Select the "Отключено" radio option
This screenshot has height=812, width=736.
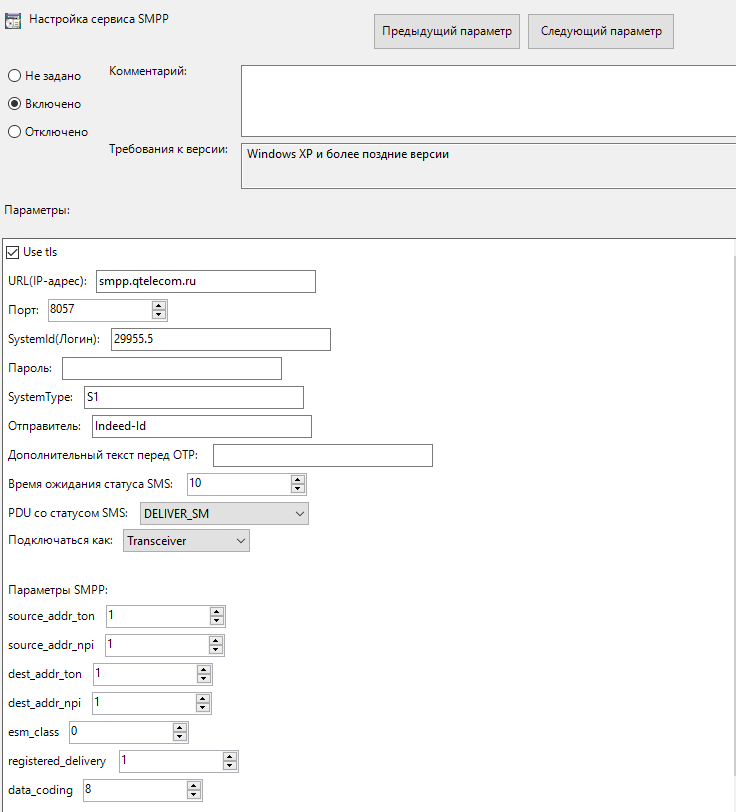(x=15, y=132)
